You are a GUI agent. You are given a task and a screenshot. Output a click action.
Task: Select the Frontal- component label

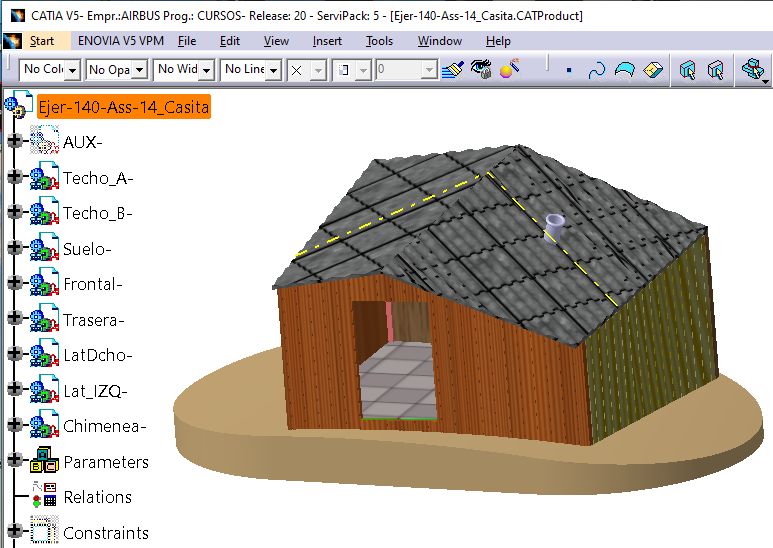pyautogui.click(x=93, y=285)
